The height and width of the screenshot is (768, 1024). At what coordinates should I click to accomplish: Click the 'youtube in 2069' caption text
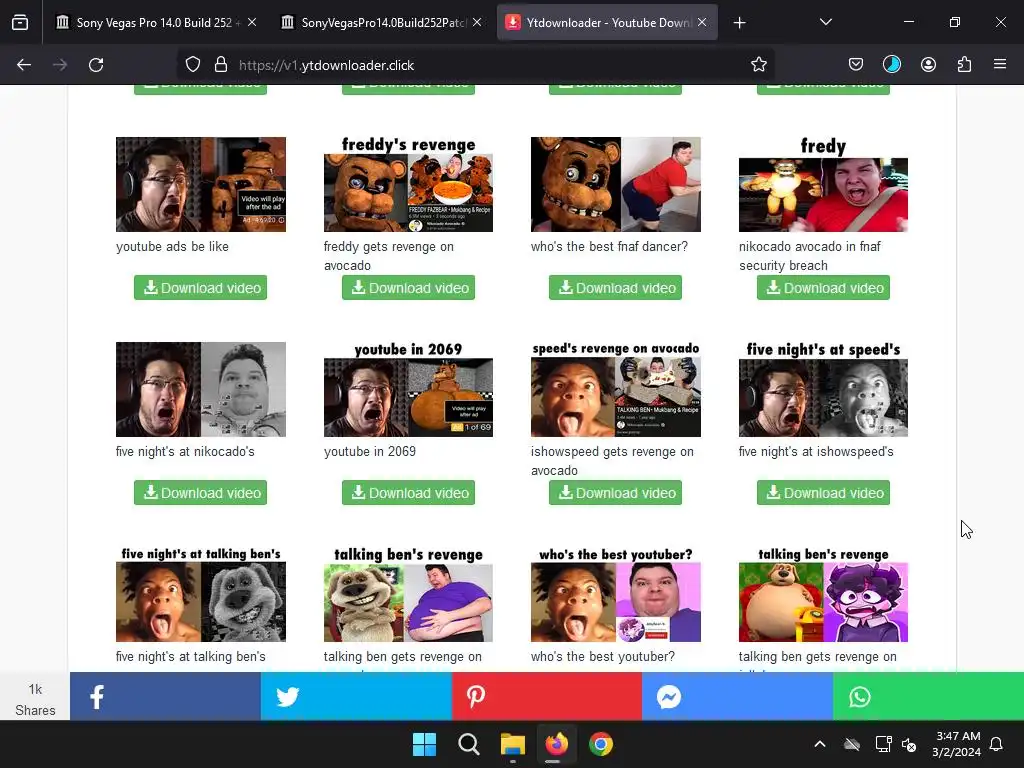click(370, 451)
